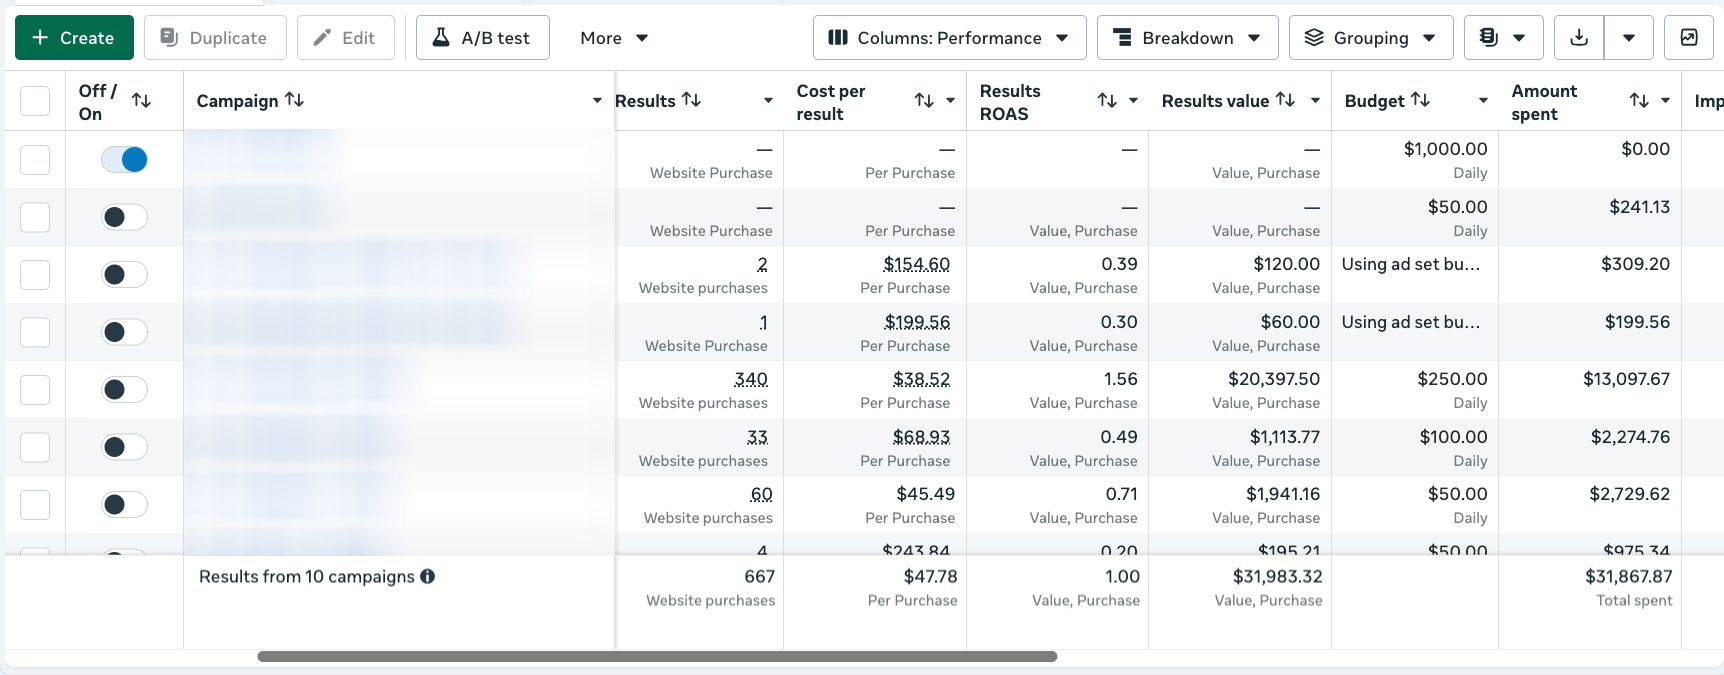Screen dimensions: 1724x675
Task: Open the Grouping dropdown
Action: tap(1371, 38)
